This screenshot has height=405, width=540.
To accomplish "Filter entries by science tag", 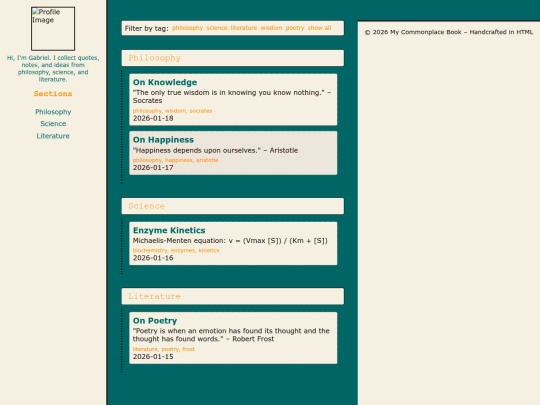I will click(x=217, y=28).
